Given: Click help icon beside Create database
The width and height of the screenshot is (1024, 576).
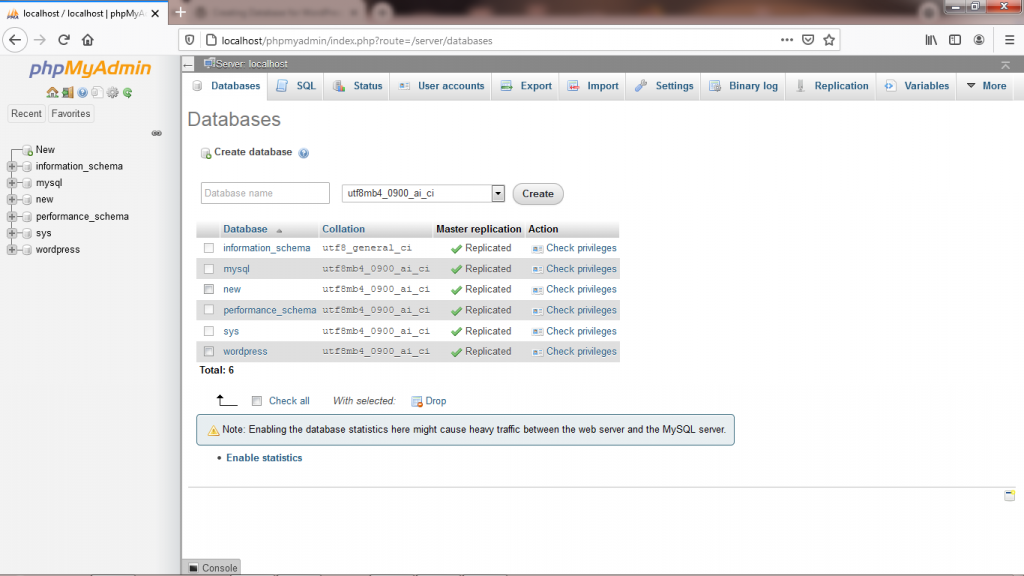Looking at the screenshot, I should (x=303, y=153).
